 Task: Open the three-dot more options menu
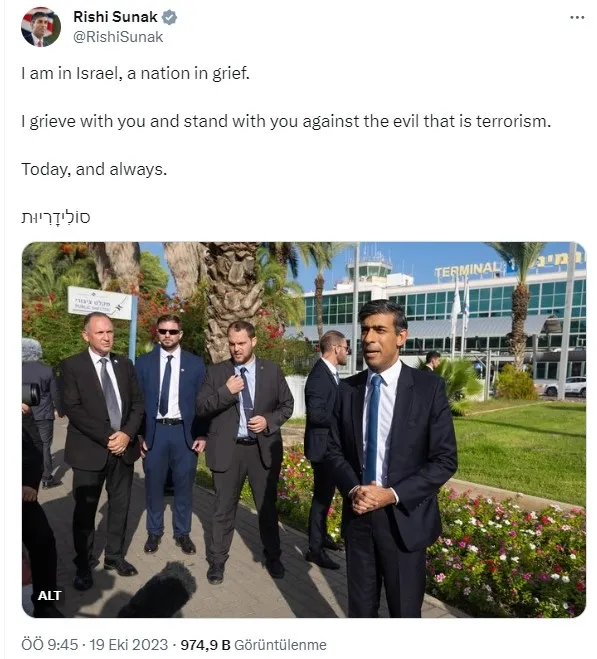(577, 17)
